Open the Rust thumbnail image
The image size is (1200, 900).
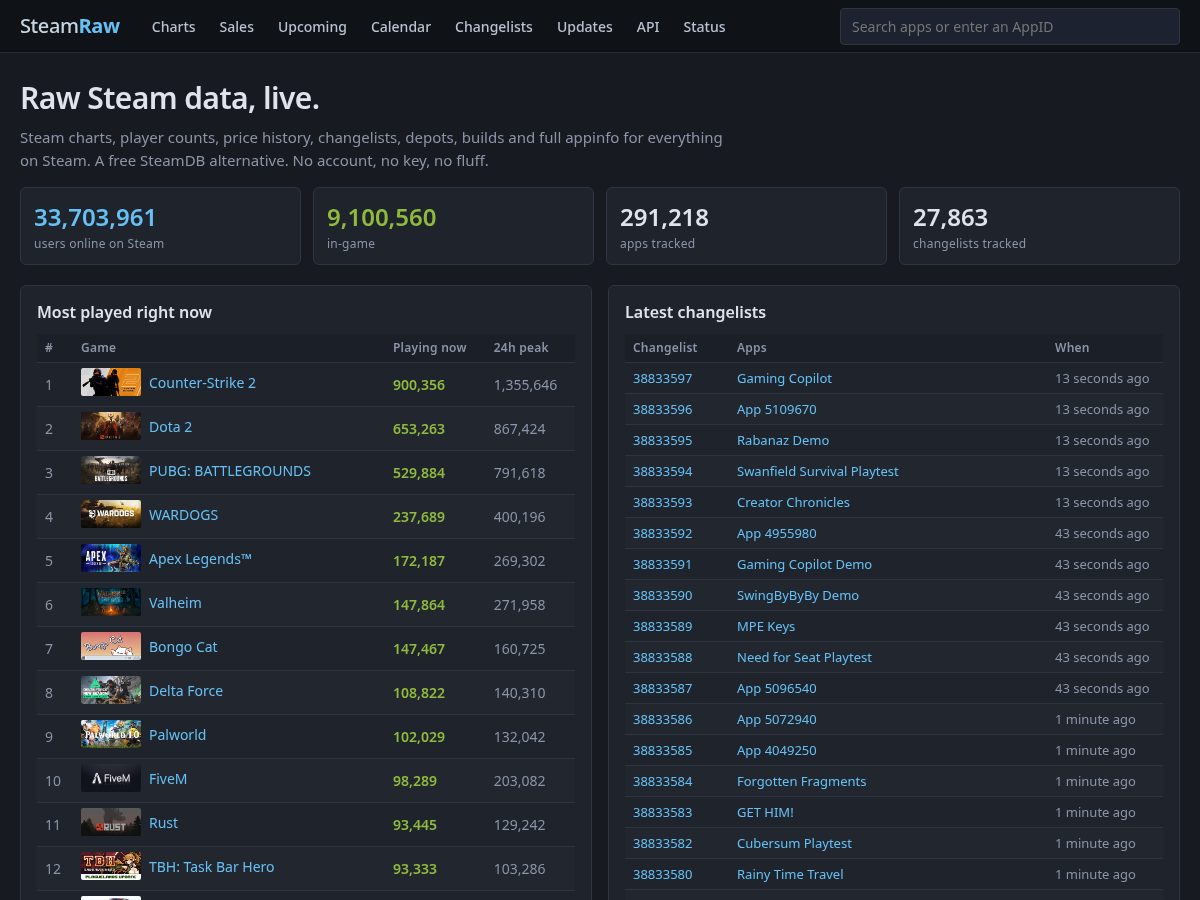[111, 823]
